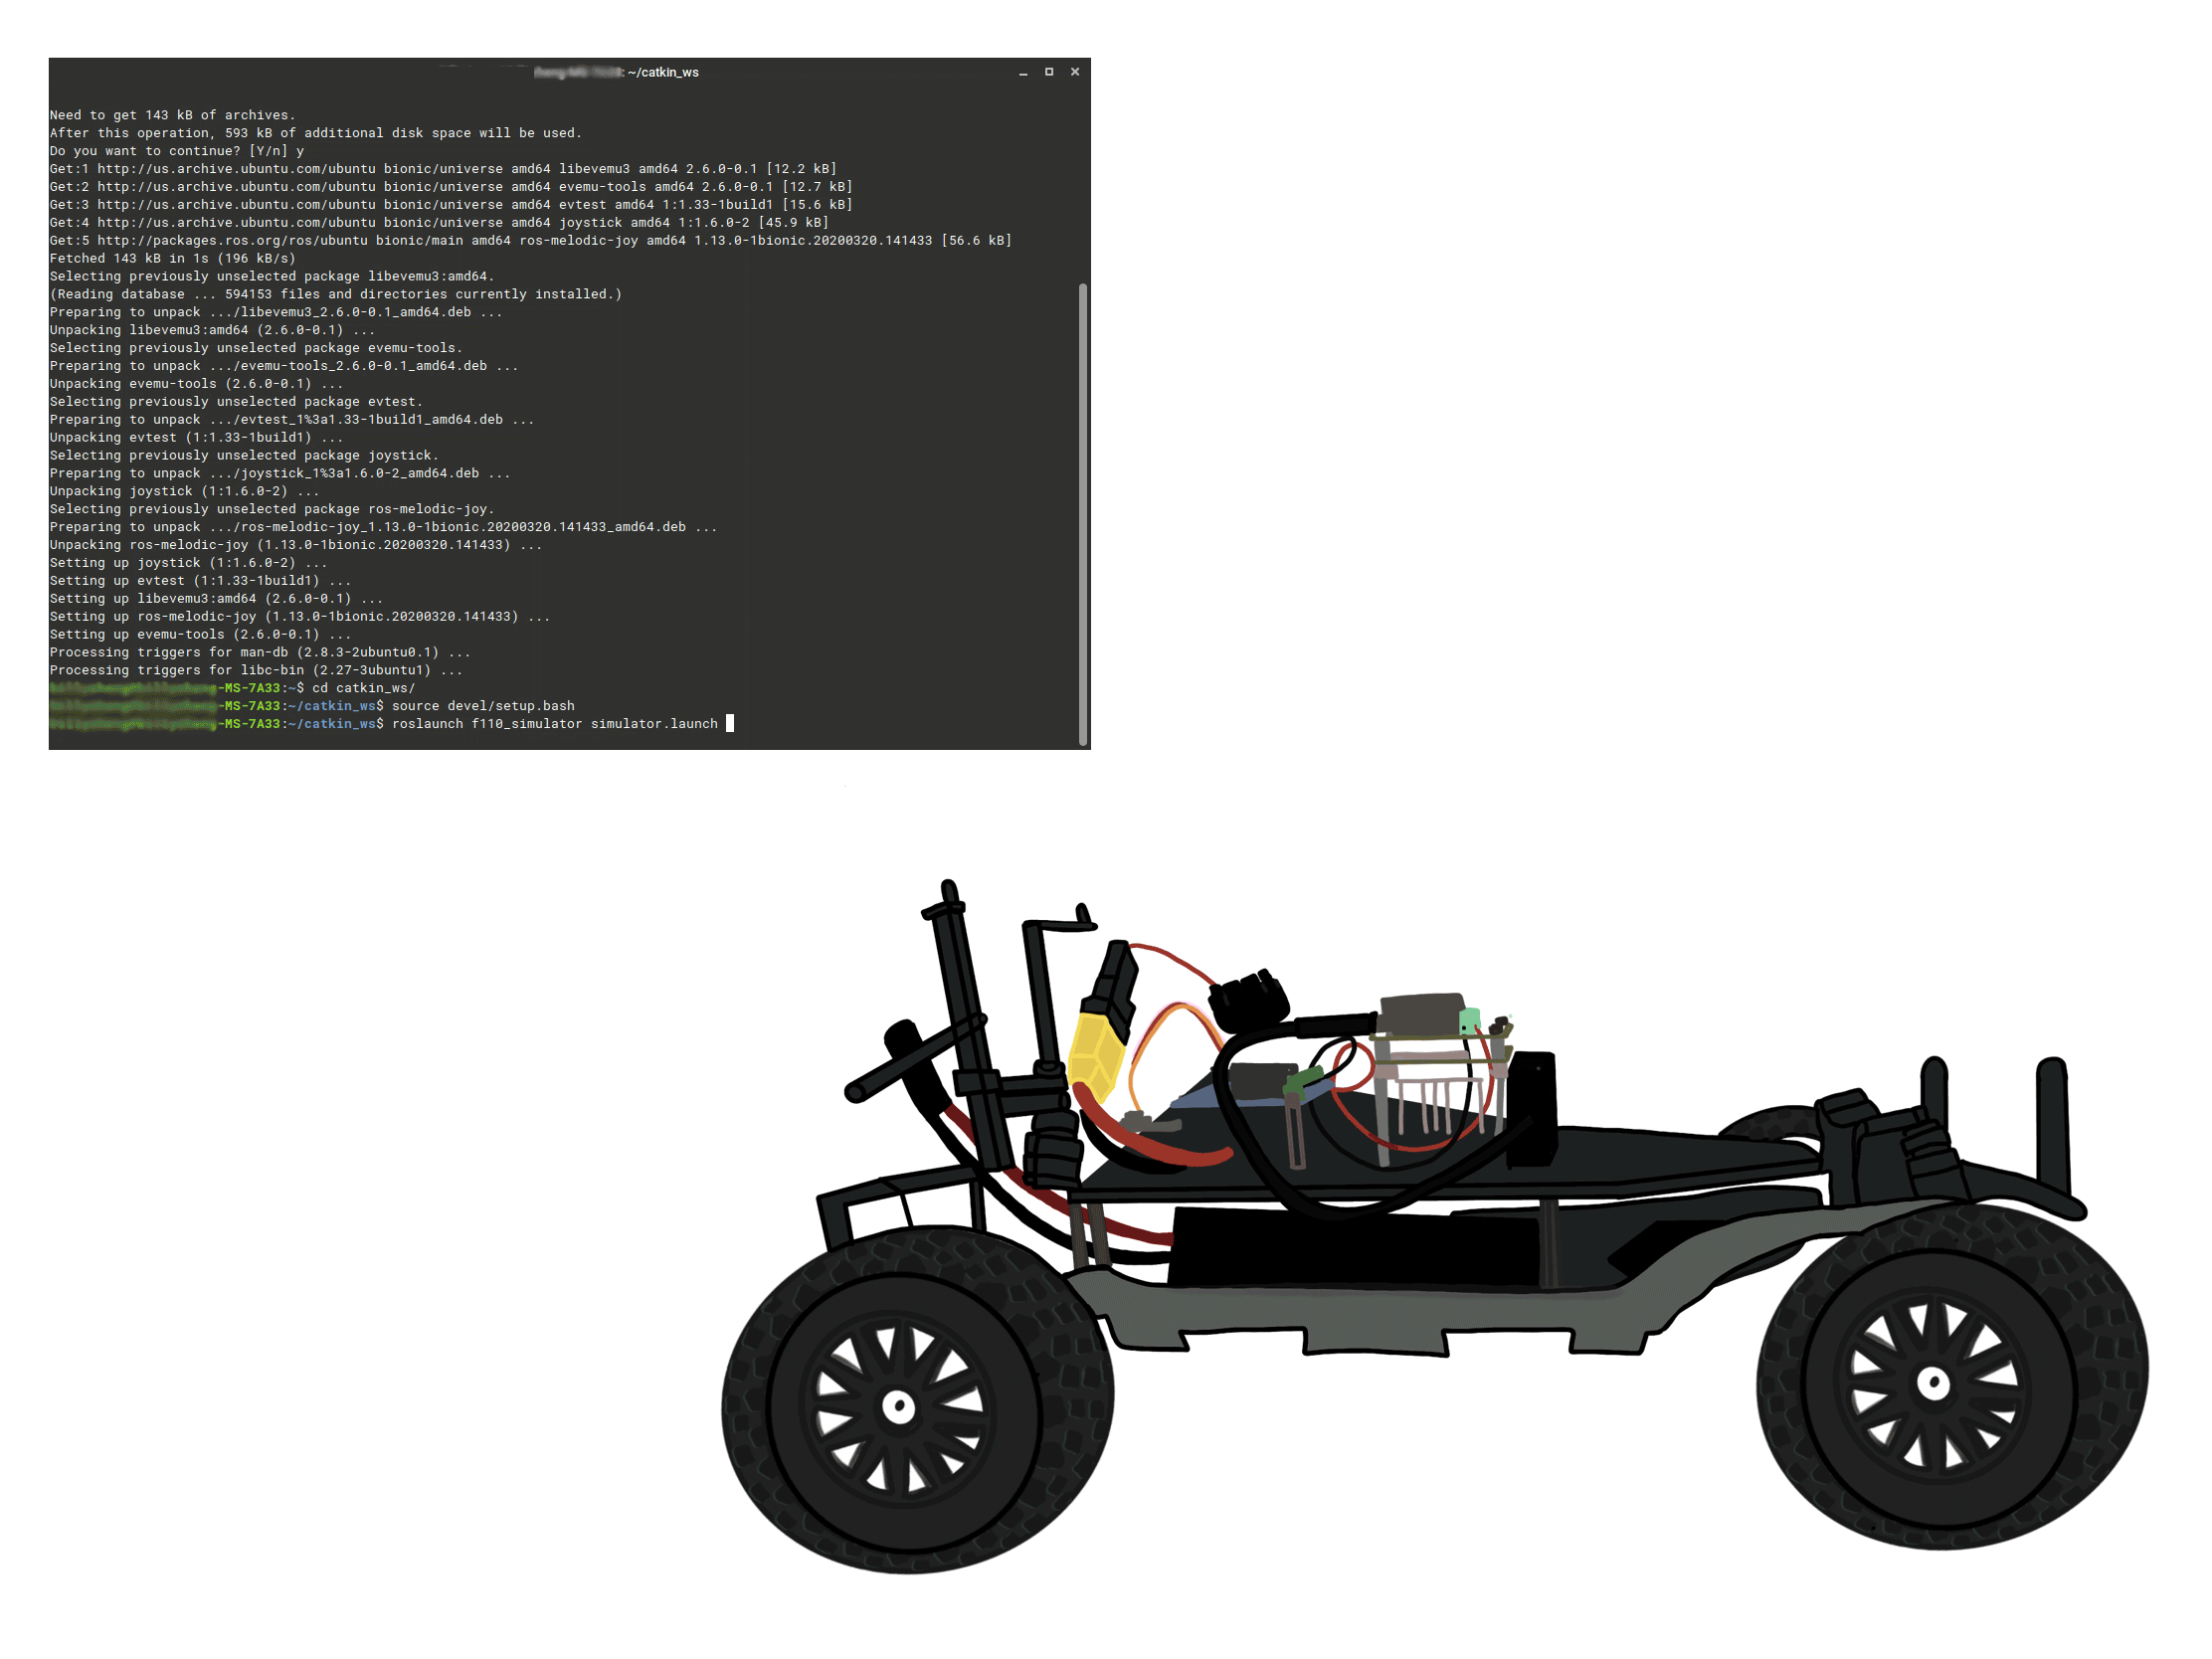Click 'Processing triggers for libc-bin' line

click(256, 670)
